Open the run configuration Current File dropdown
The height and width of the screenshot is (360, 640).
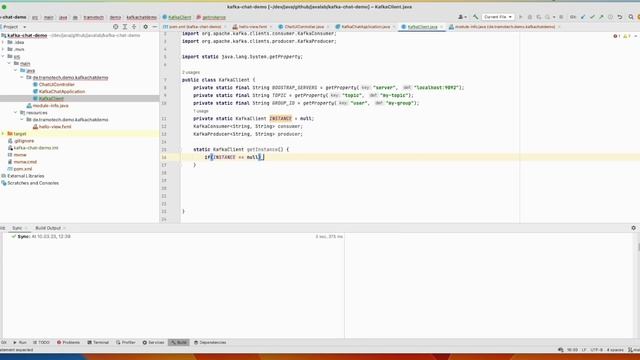click(x=498, y=17)
